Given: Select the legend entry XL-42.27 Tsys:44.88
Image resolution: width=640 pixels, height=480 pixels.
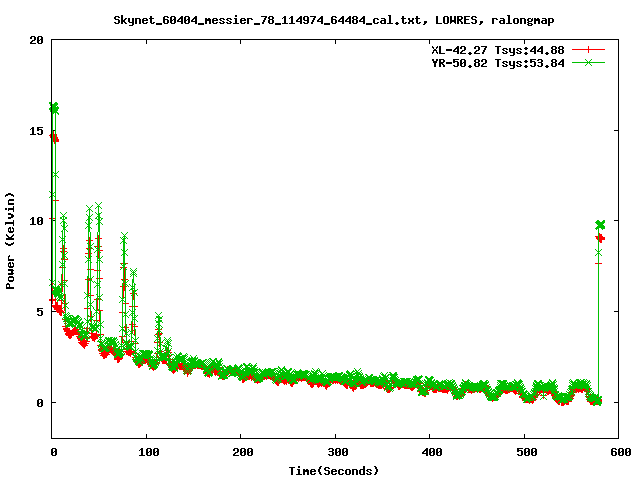Looking at the screenshot, I should click(498, 50).
